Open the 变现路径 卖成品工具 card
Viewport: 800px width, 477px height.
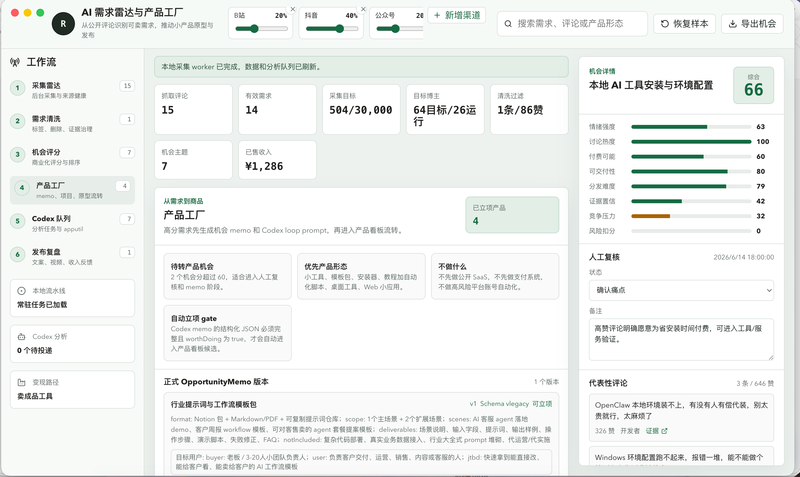(72, 389)
